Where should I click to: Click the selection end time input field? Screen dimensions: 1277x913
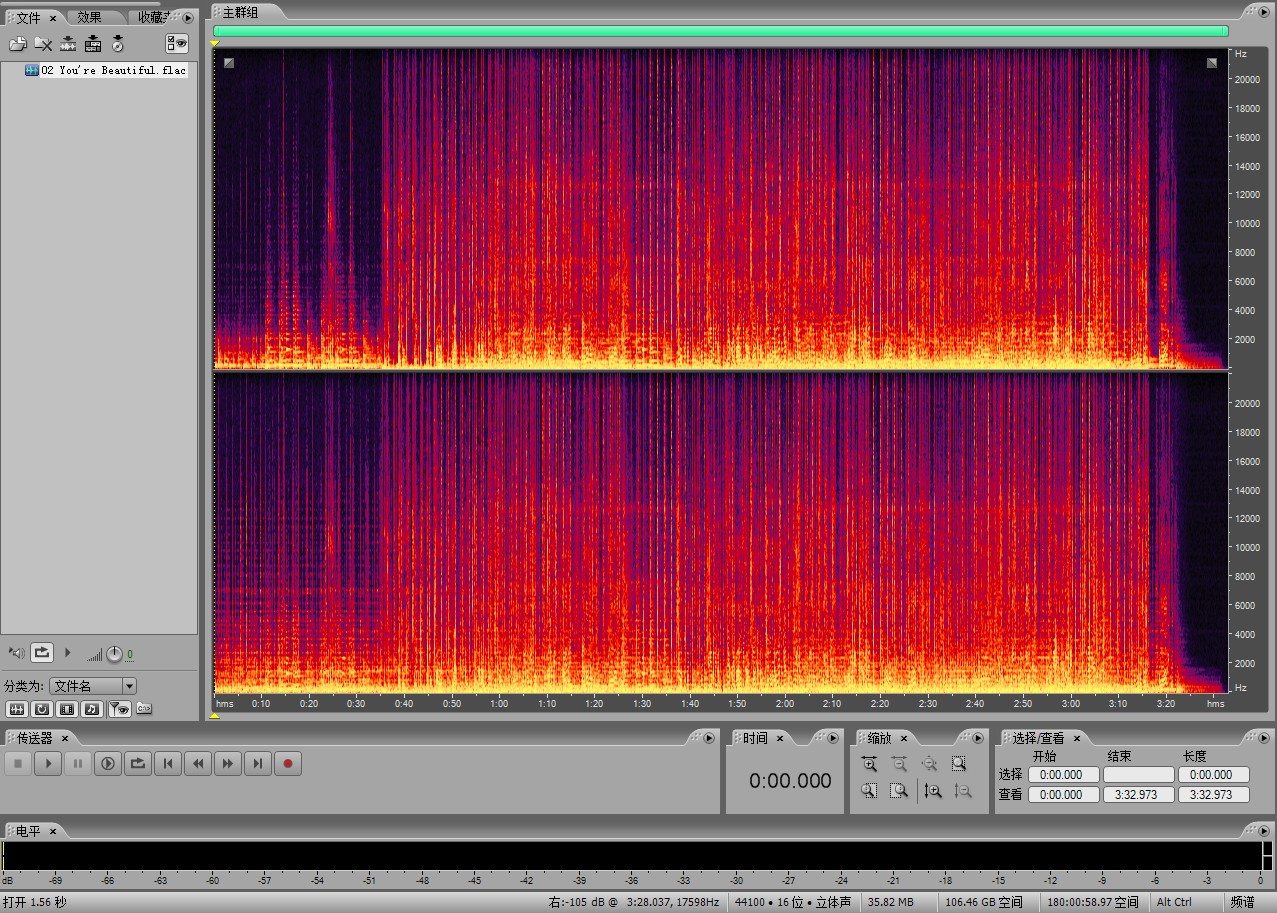1138,775
